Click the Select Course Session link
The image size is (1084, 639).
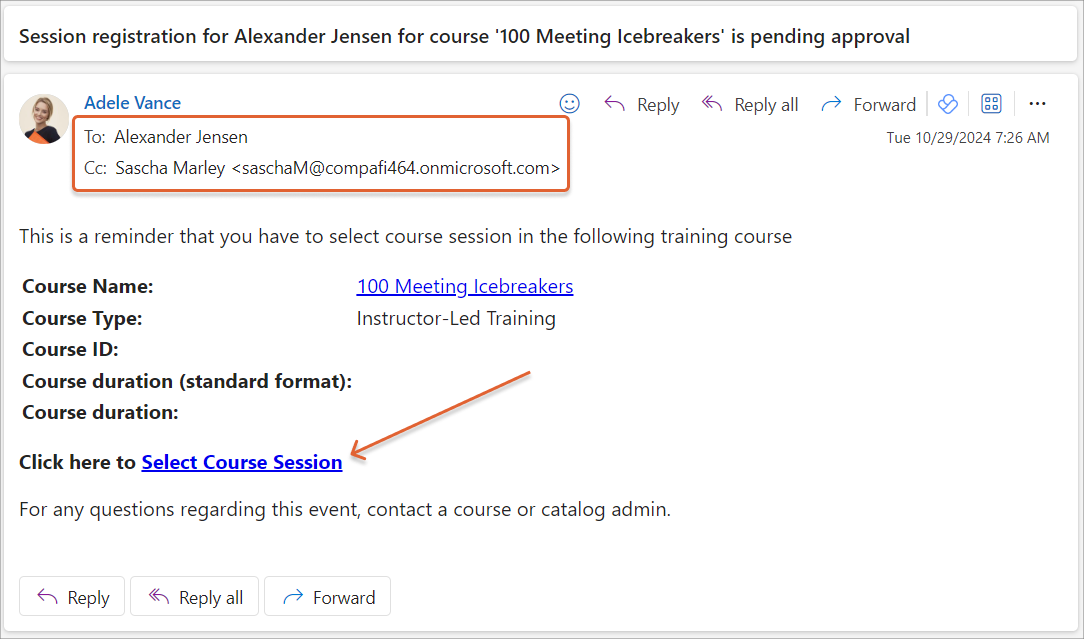pyautogui.click(x=242, y=462)
